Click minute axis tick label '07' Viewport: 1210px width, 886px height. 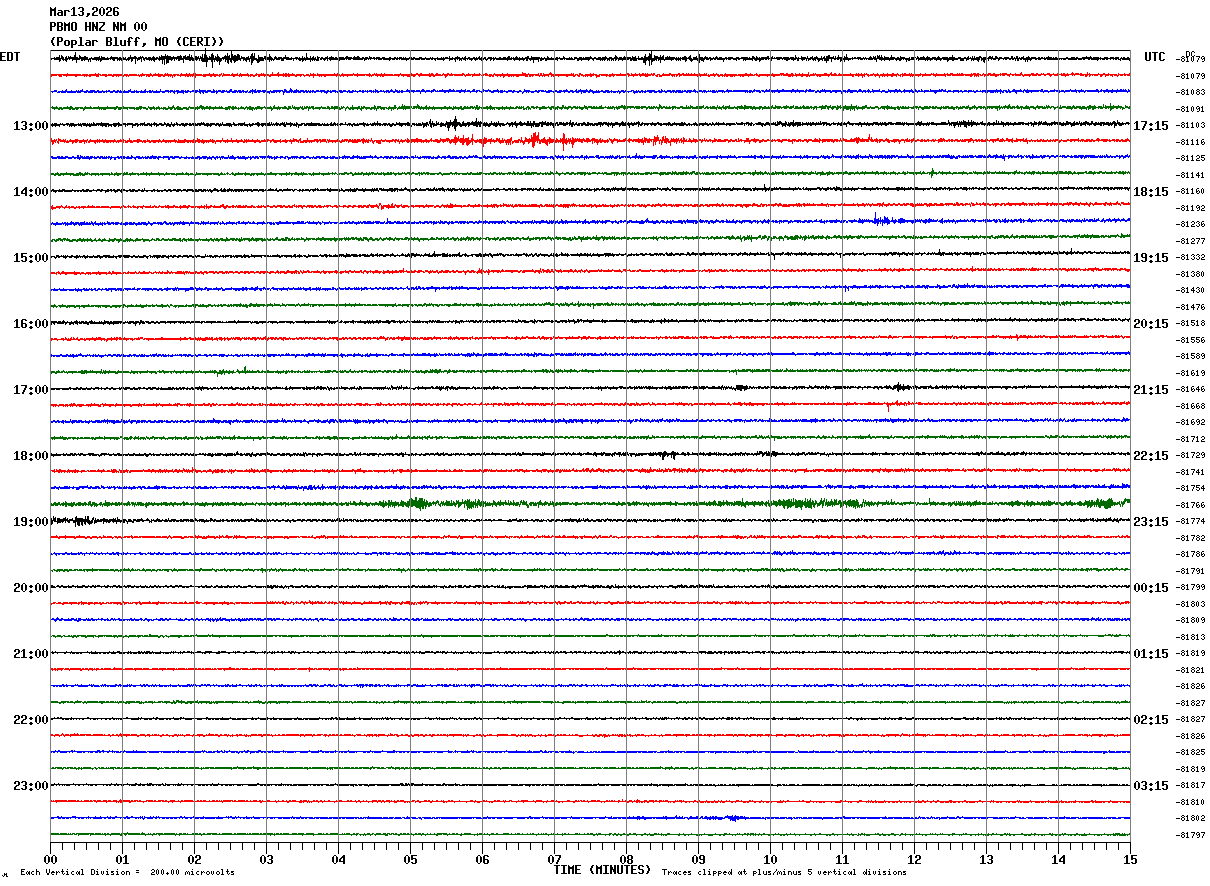554,860
